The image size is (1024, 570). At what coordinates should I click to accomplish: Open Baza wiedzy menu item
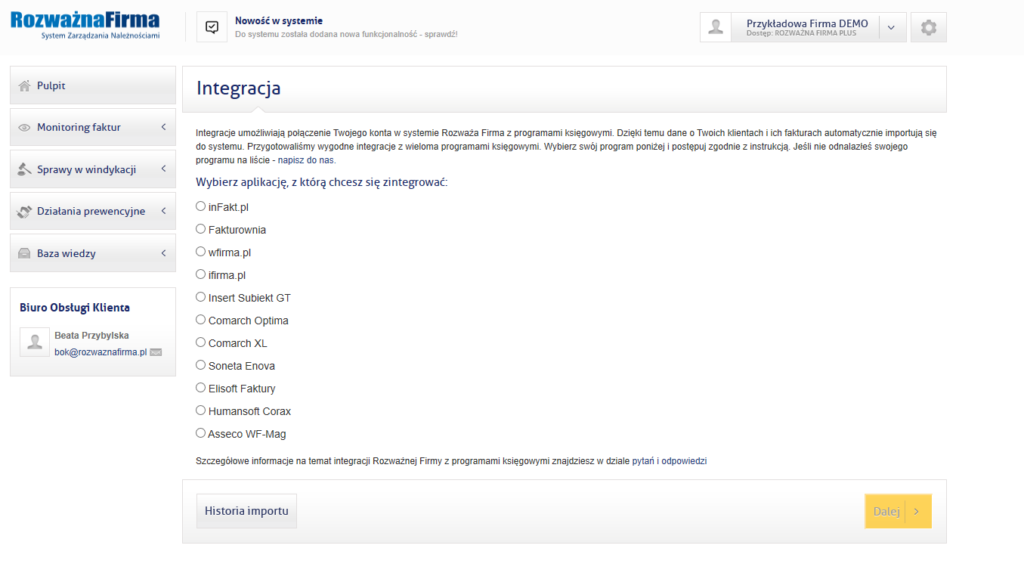pyautogui.click(x=93, y=253)
